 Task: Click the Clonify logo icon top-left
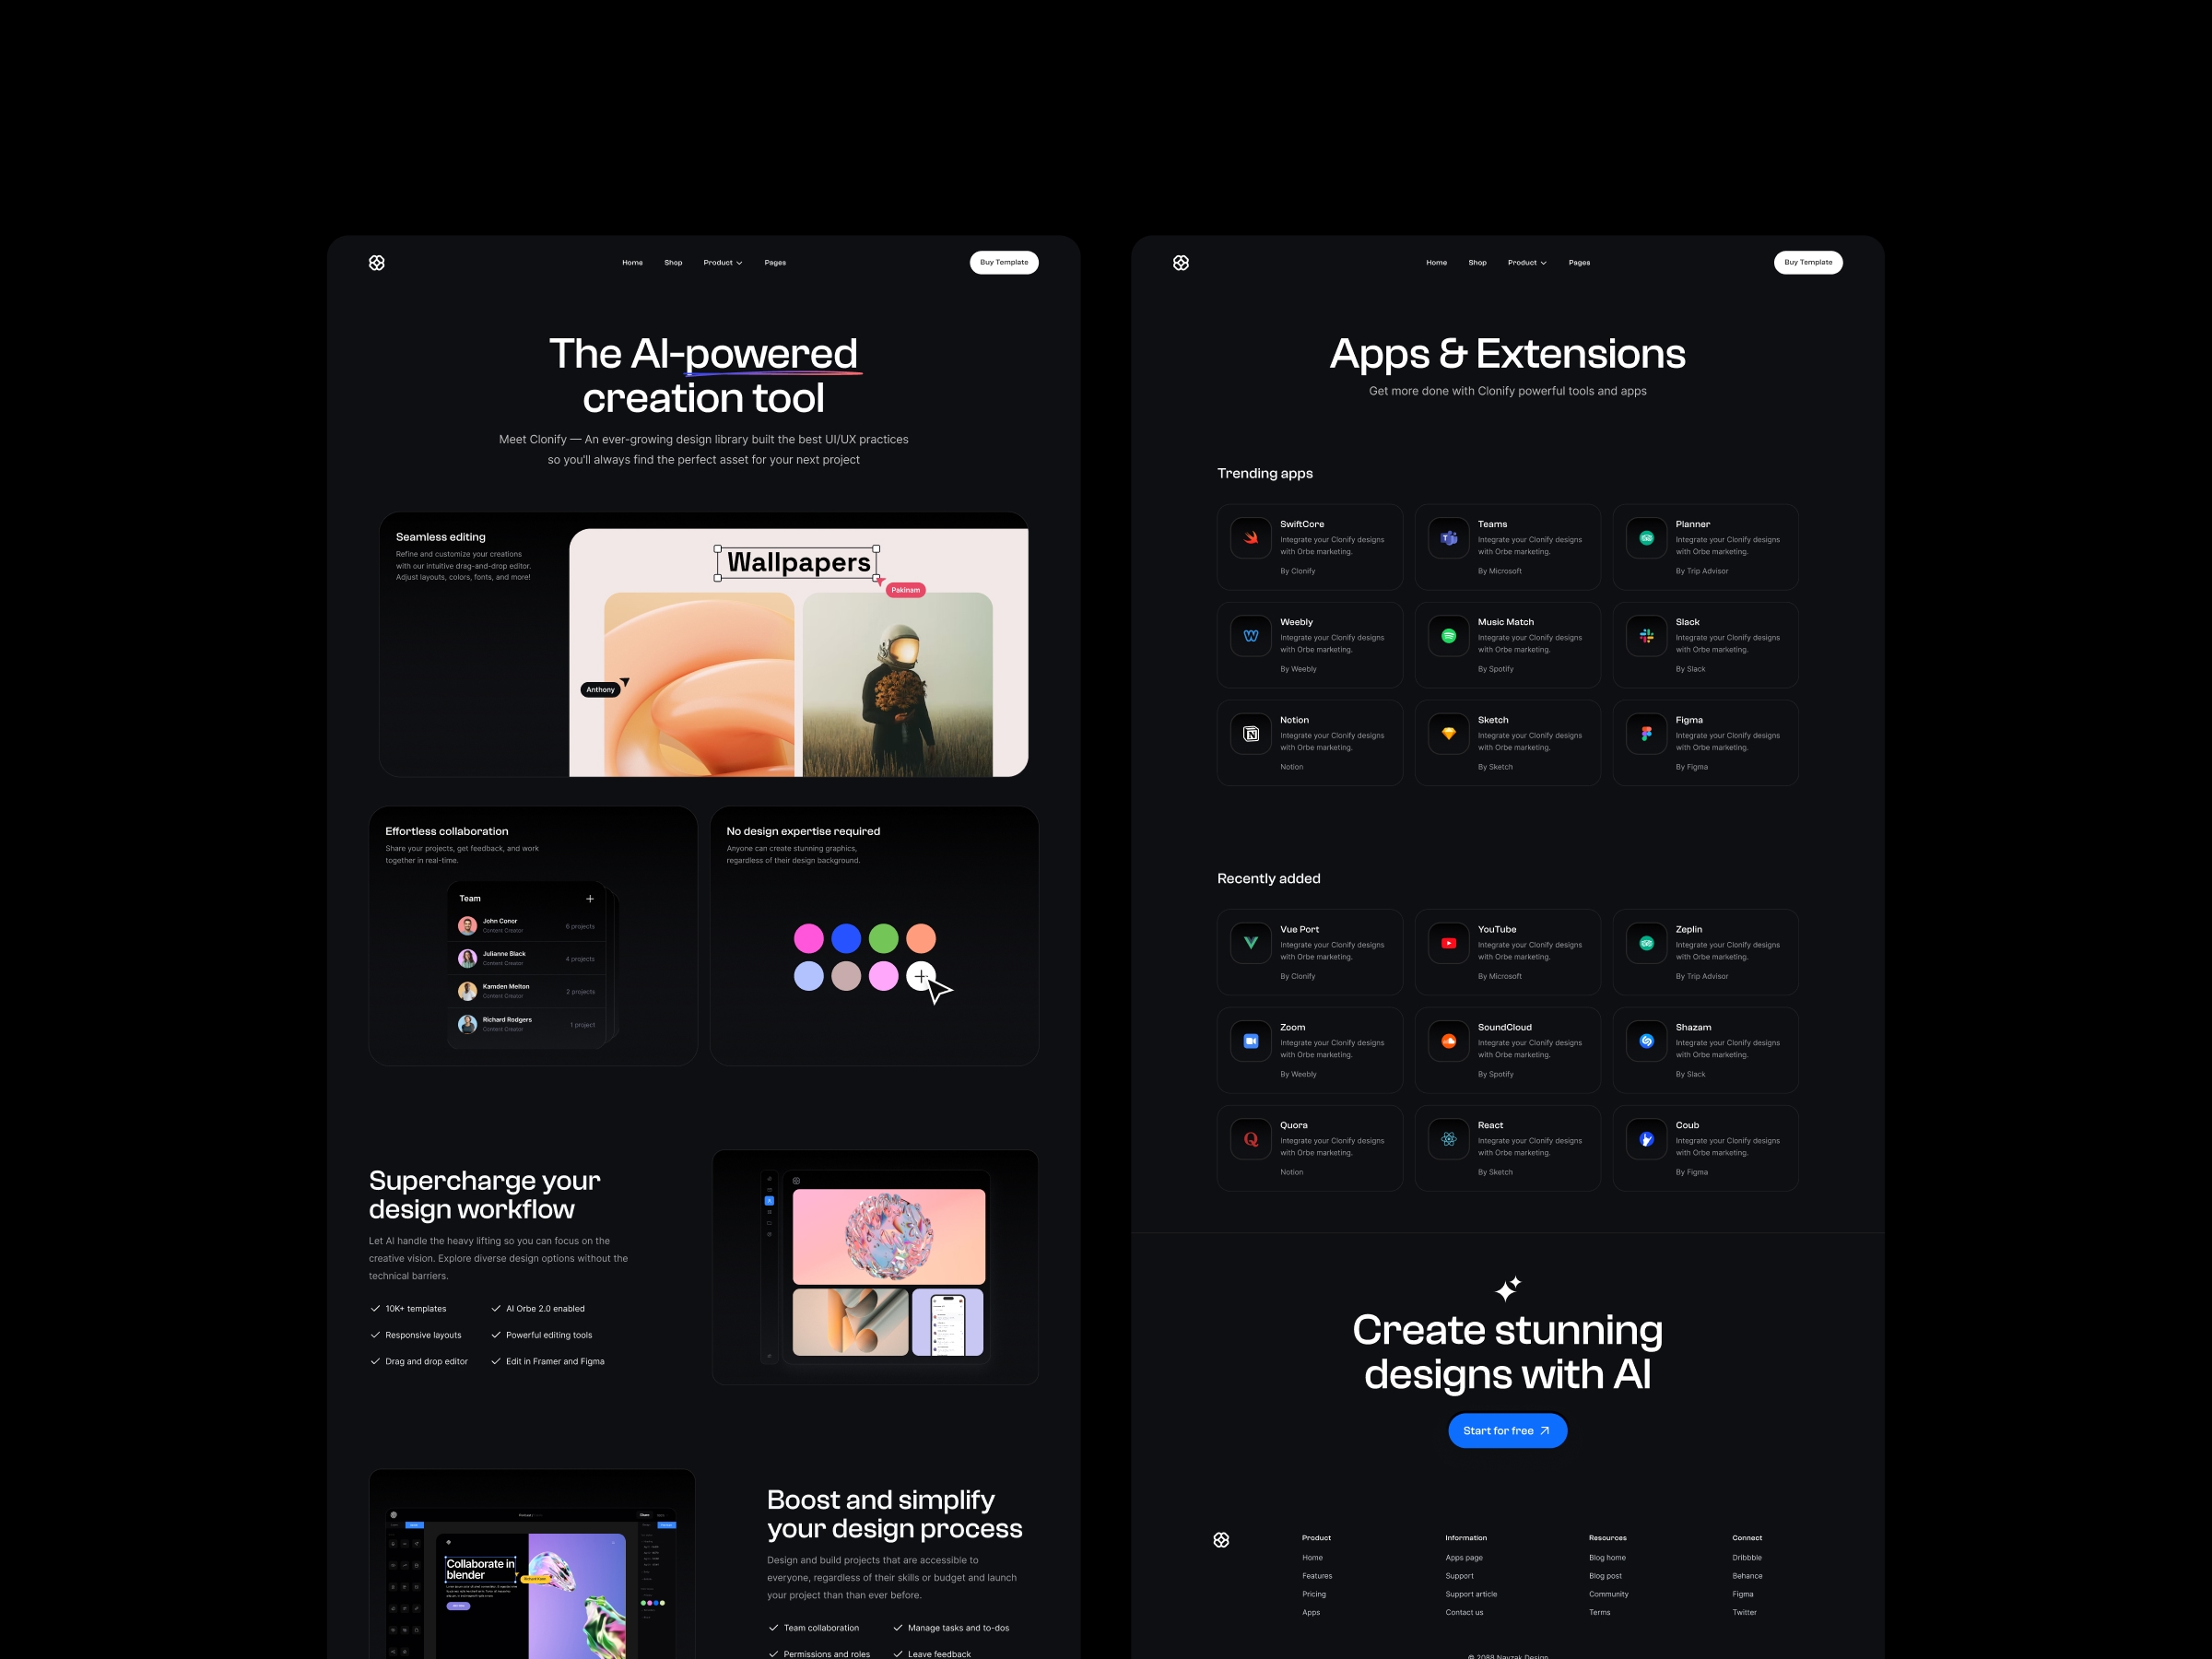click(376, 264)
